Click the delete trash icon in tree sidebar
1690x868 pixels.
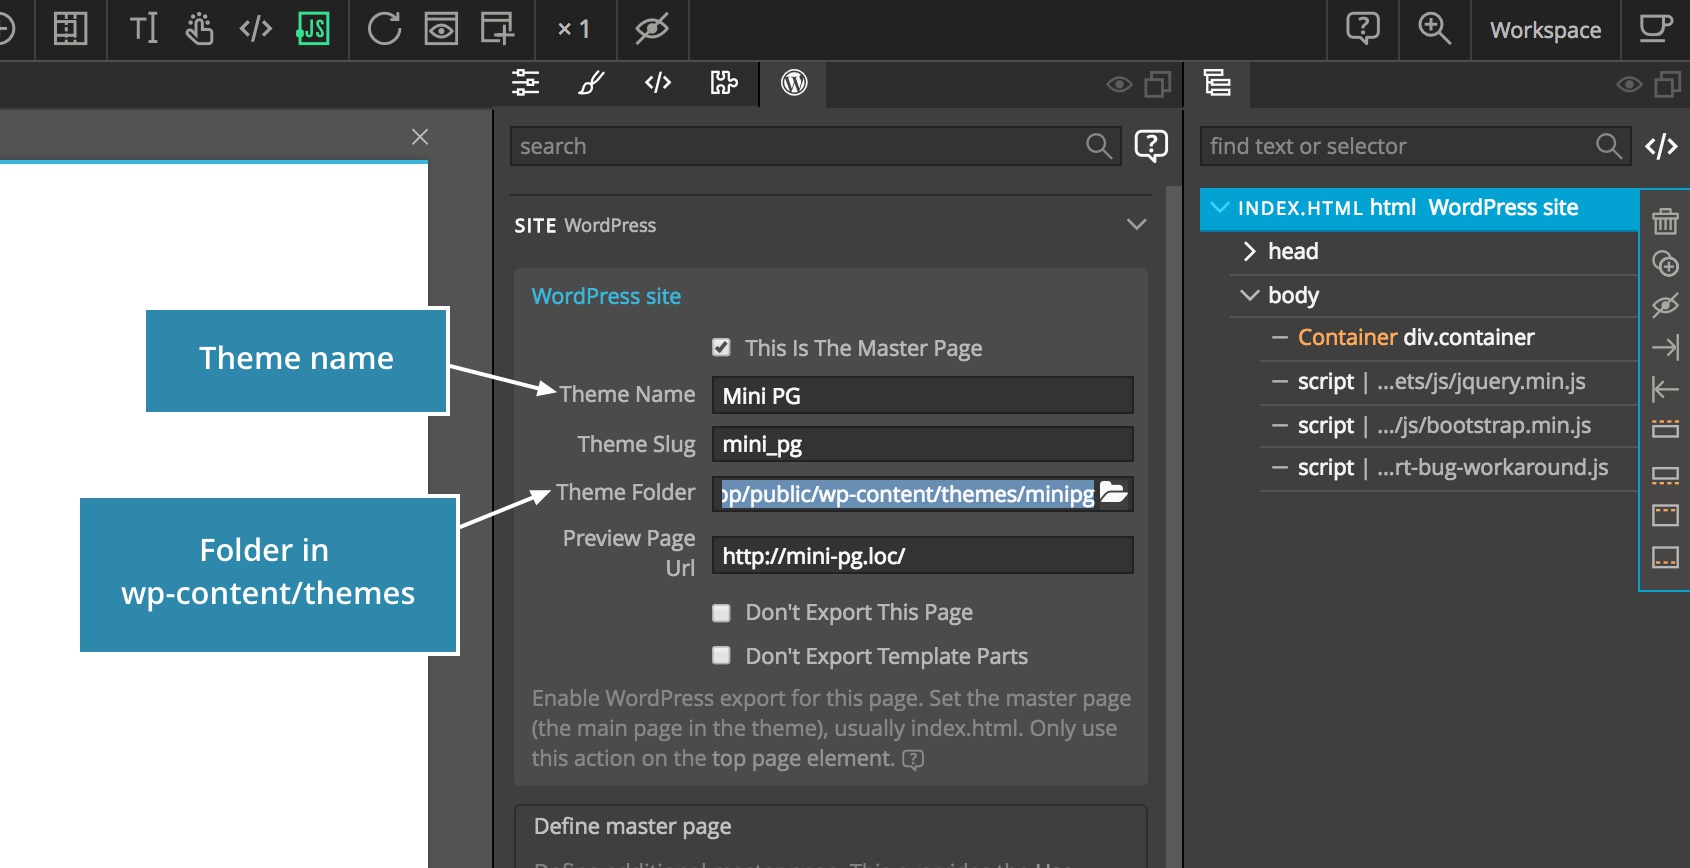point(1665,220)
